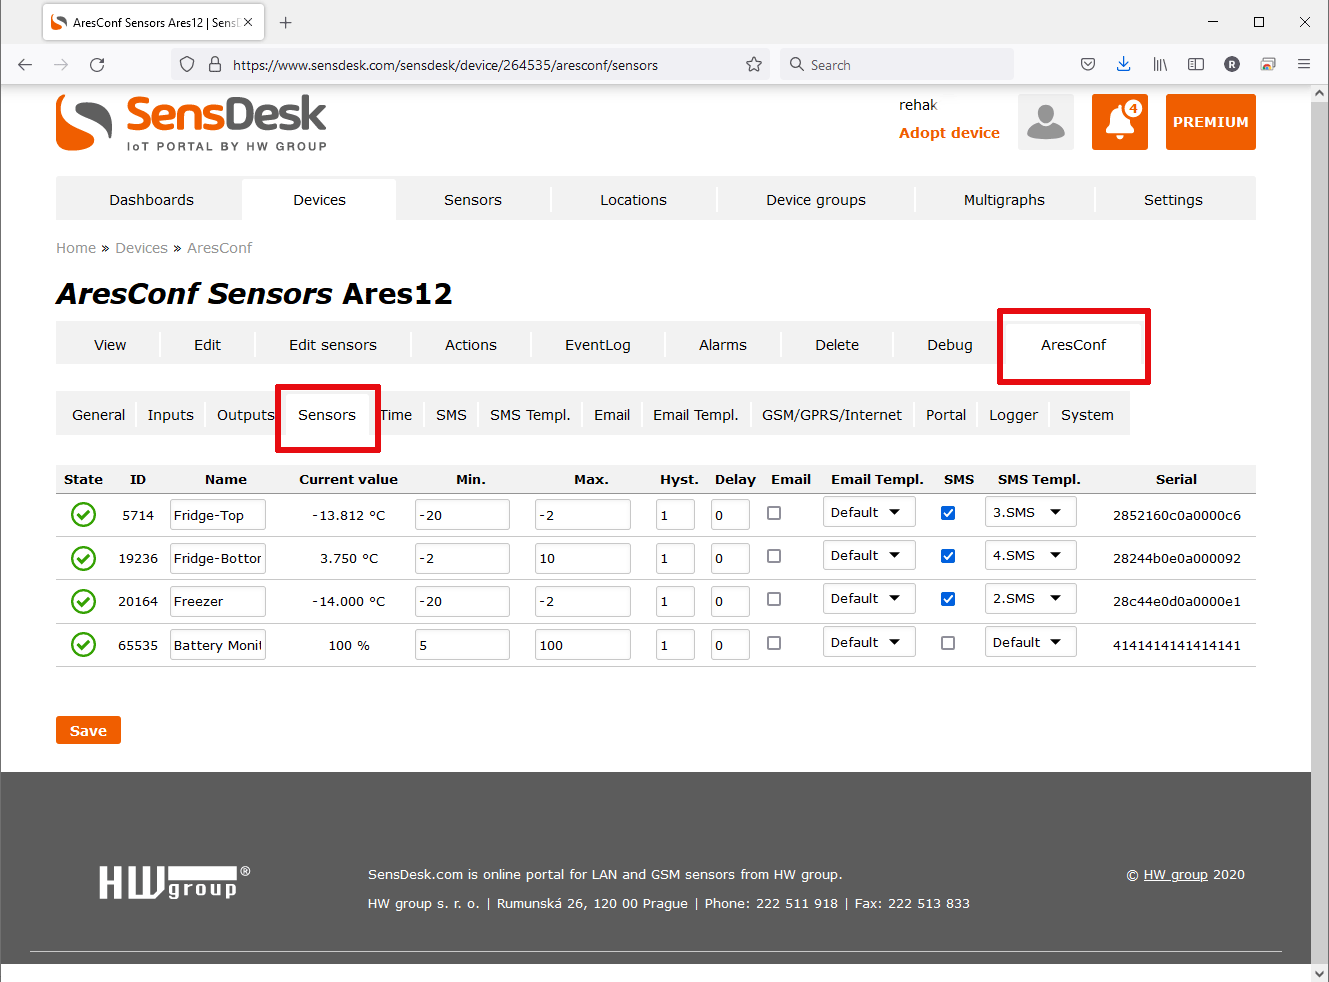Image resolution: width=1329 pixels, height=982 pixels.
Task: Enable Email checkbox for Battery Monitor
Action: click(x=774, y=643)
